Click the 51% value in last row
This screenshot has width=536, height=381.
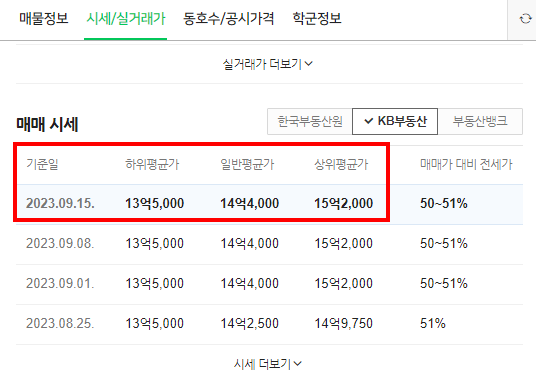pos(433,323)
